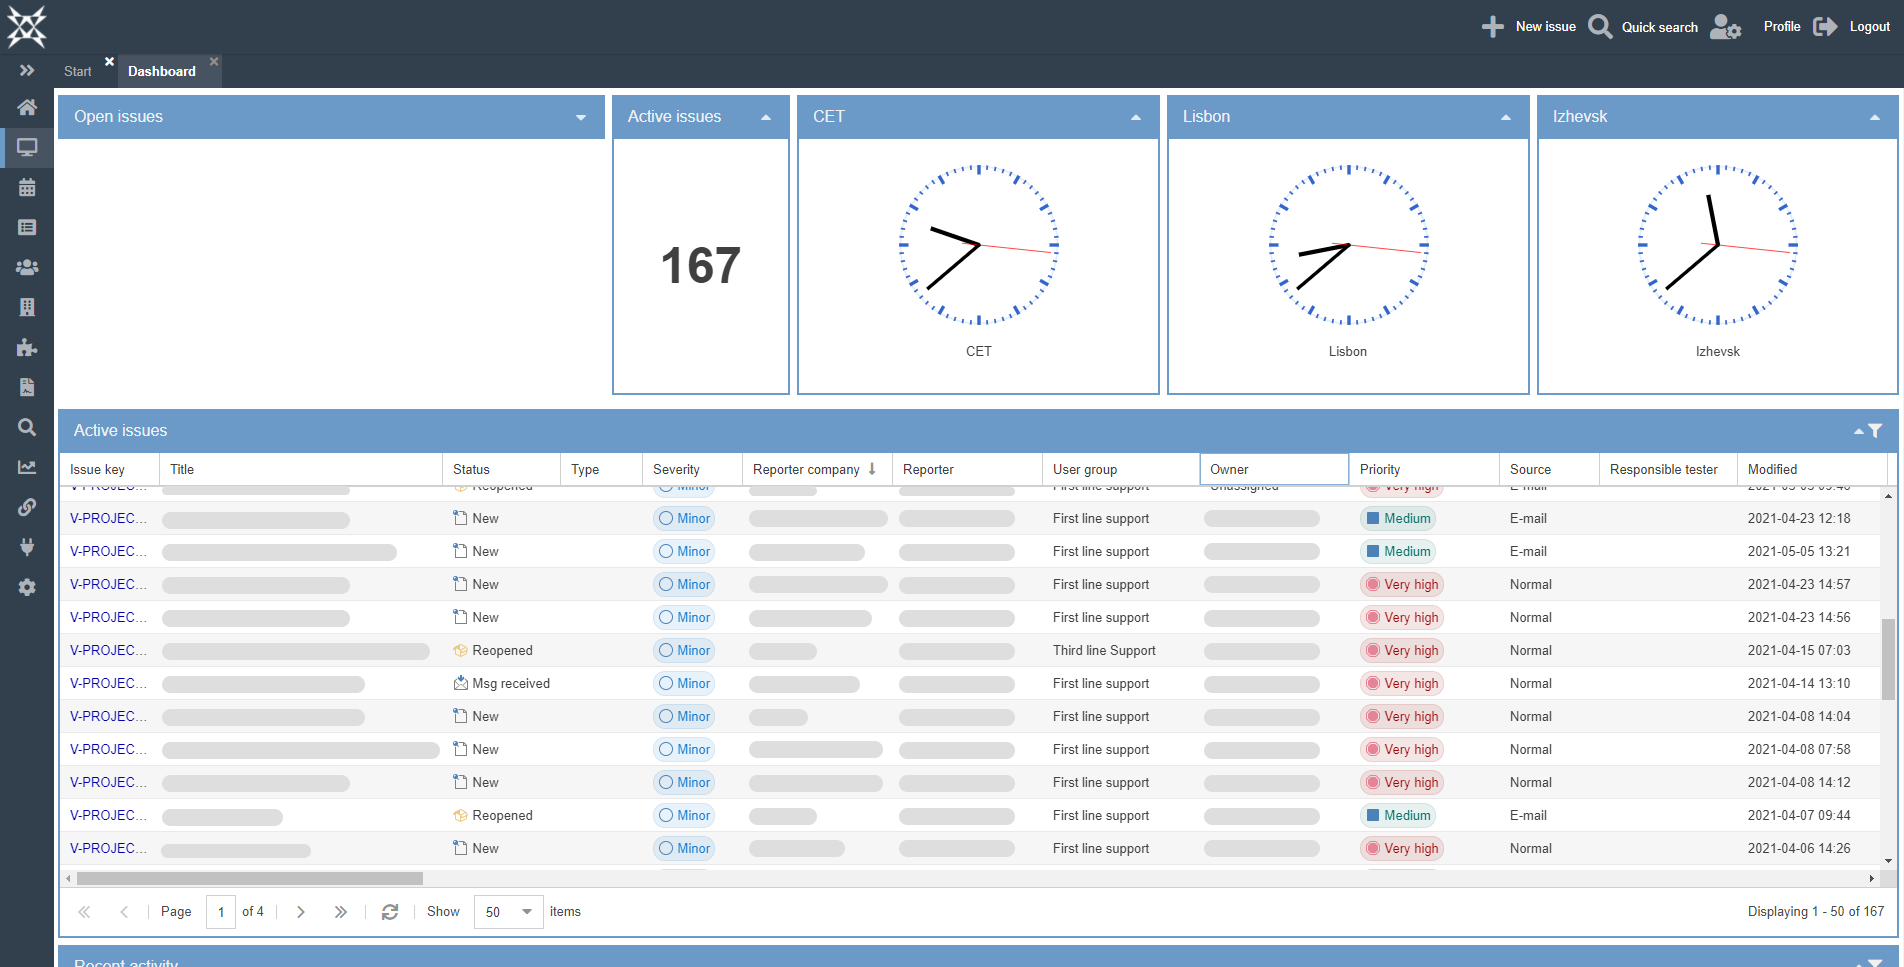Open settings via the gear icon
This screenshot has height=967, width=1904.
point(27,587)
